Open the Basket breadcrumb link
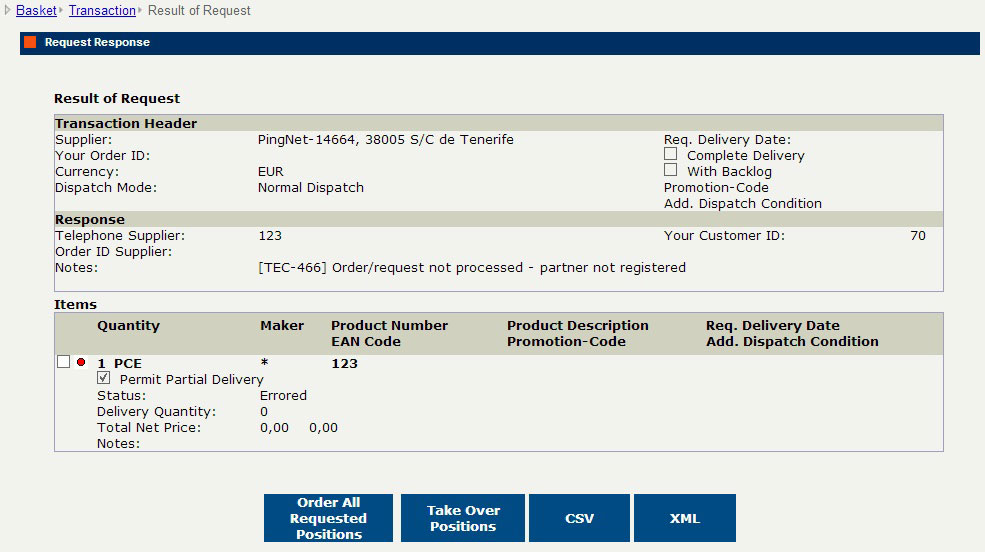Image resolution: width=985 pixels, height=552 pixels. (36, 10)
